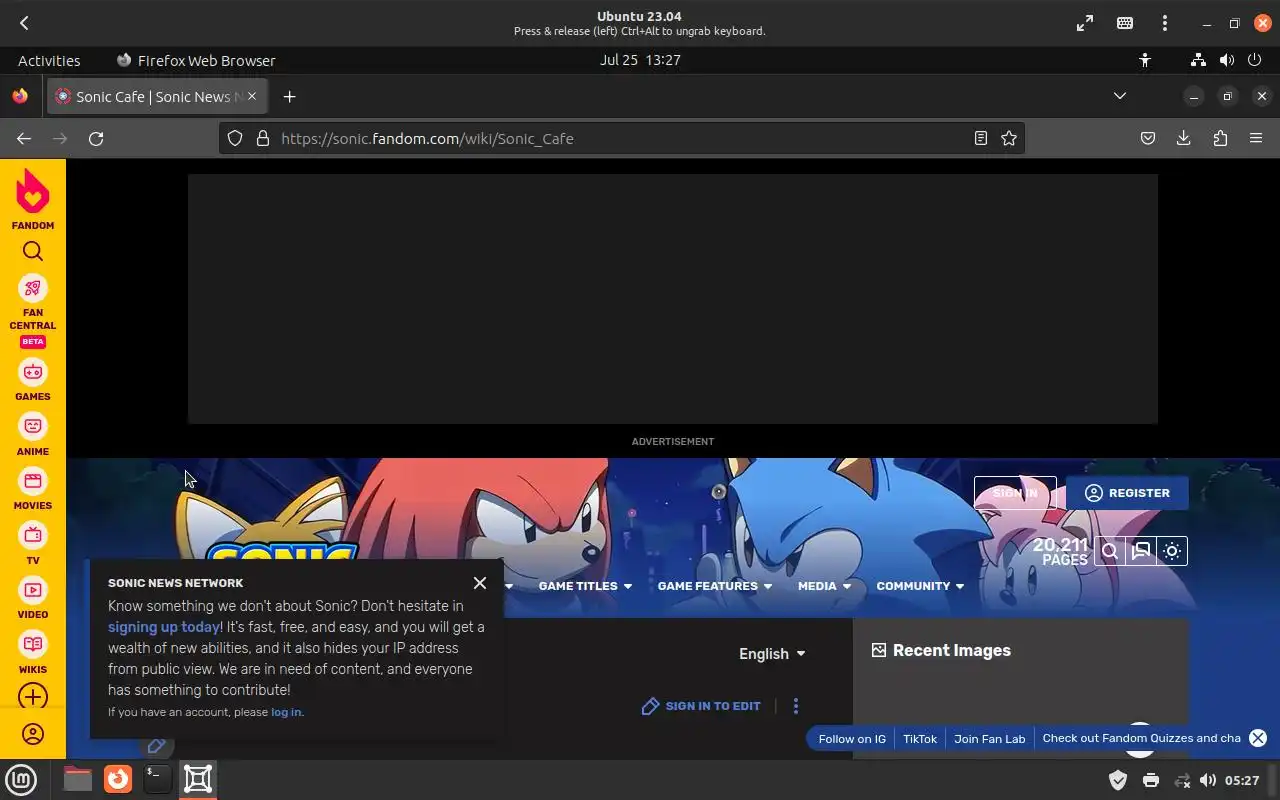
Task: Close the Sonic Cafe tab
Action: click(x=252, y=96)
